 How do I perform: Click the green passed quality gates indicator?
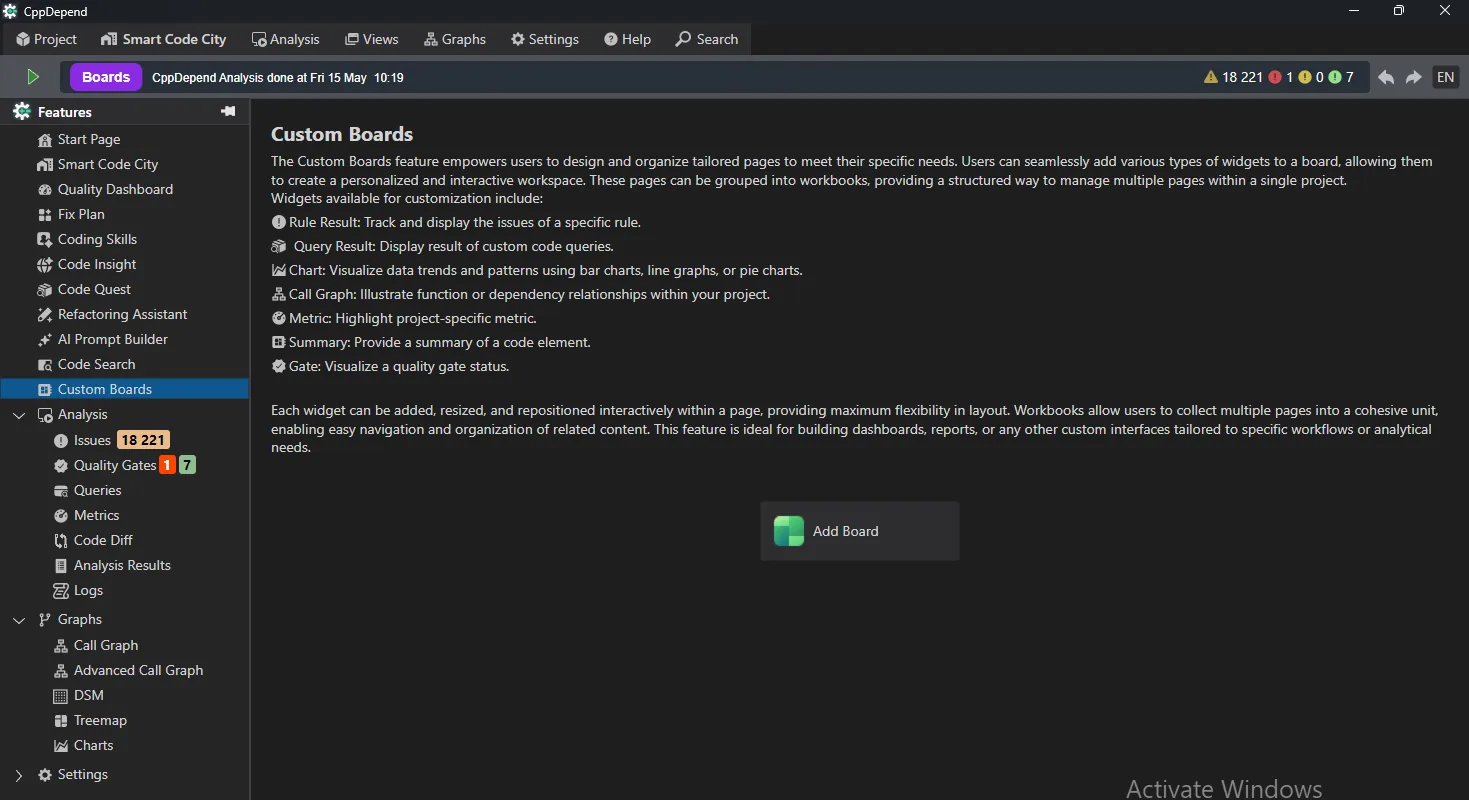coord(1335,77)
